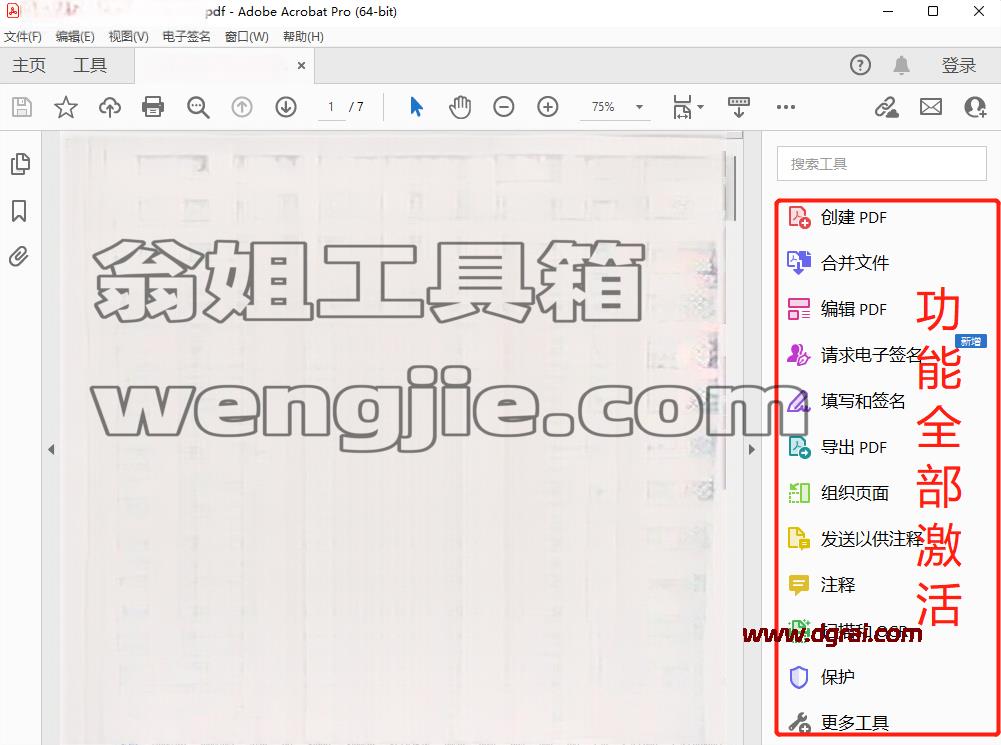Screen dimensions: 1001x745
Task: Click the 登录 sign-in button
Action: click(959, 65)
